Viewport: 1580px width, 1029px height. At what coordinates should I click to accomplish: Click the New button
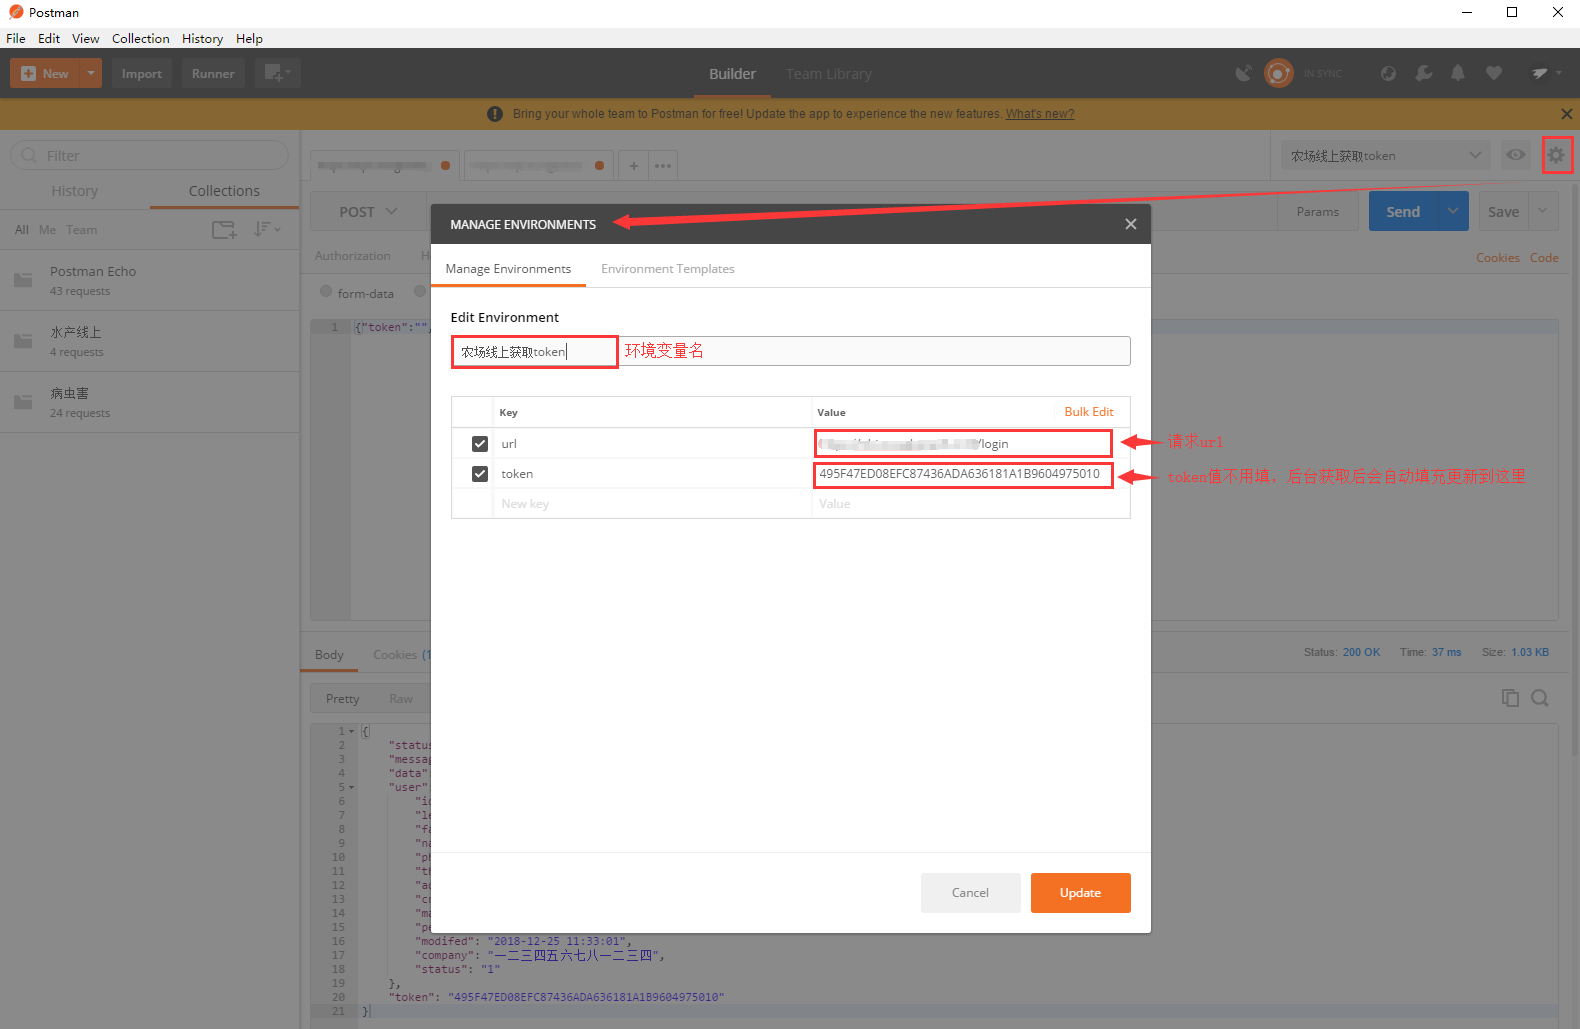[x=45, y=73]
